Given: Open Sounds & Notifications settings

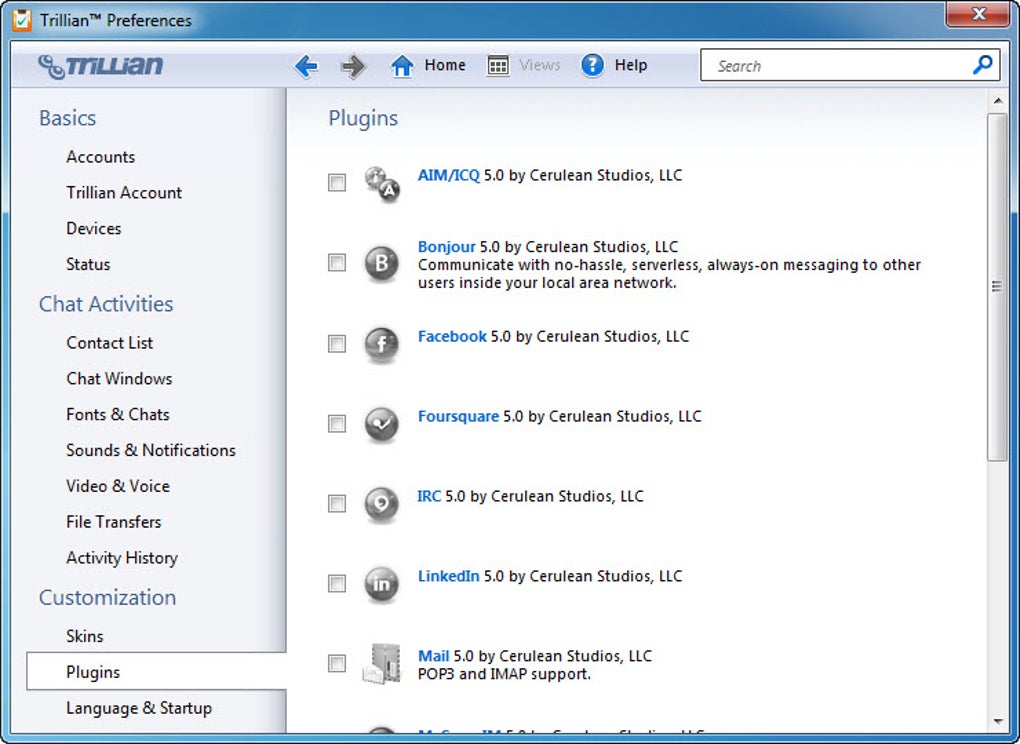Looking at the screenshot, I should [151, 450].
